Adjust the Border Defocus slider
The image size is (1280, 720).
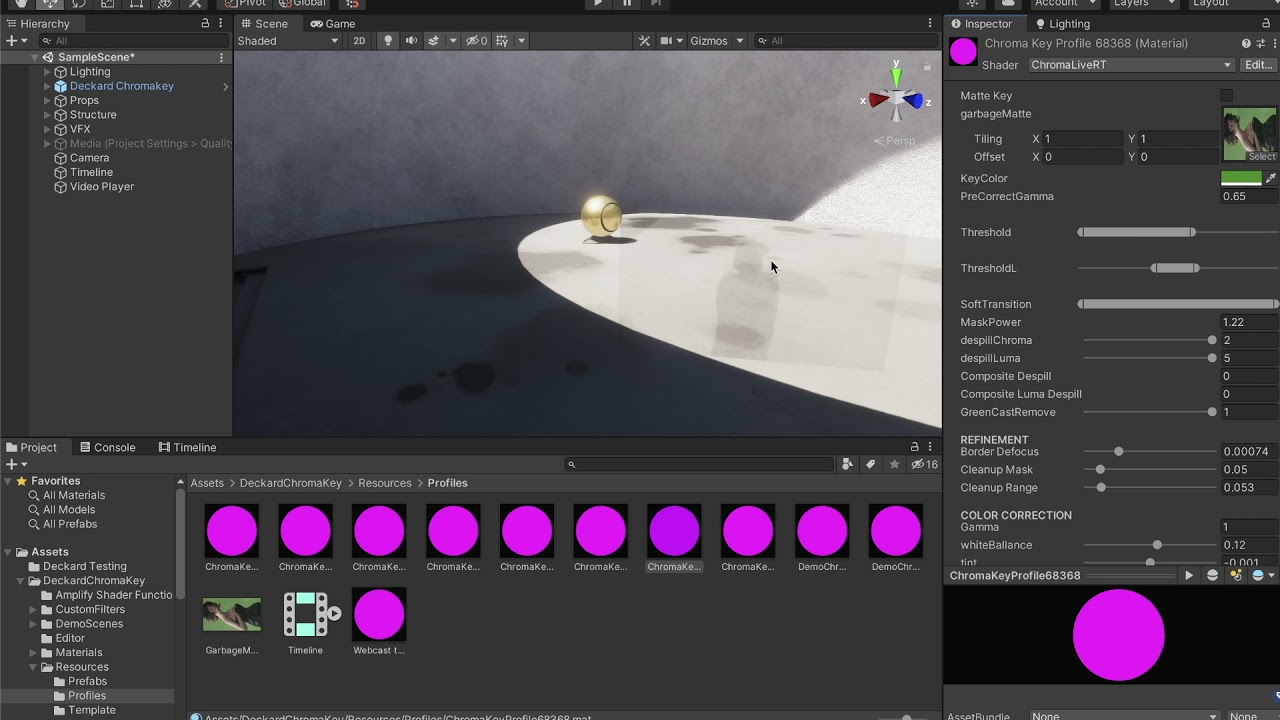point(1148,452)
